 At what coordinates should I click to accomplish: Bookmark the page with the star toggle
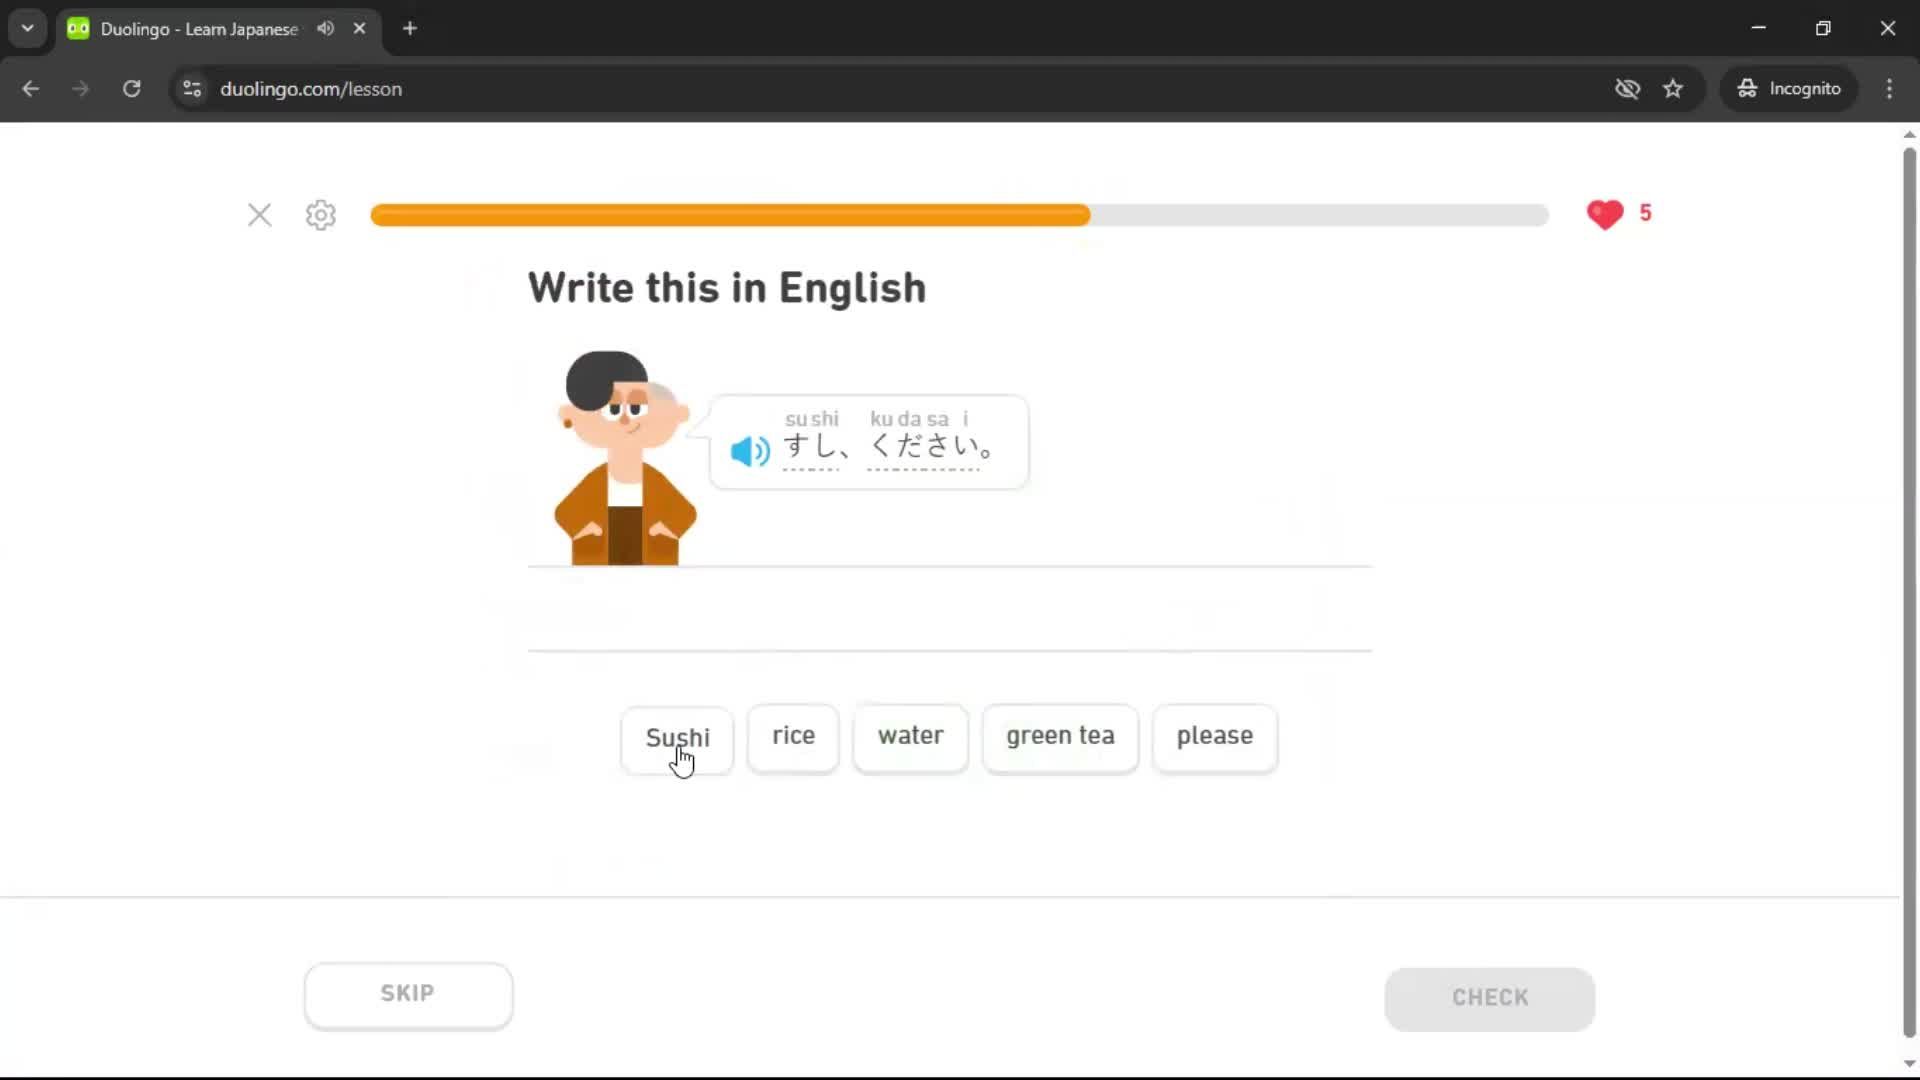1673,89
